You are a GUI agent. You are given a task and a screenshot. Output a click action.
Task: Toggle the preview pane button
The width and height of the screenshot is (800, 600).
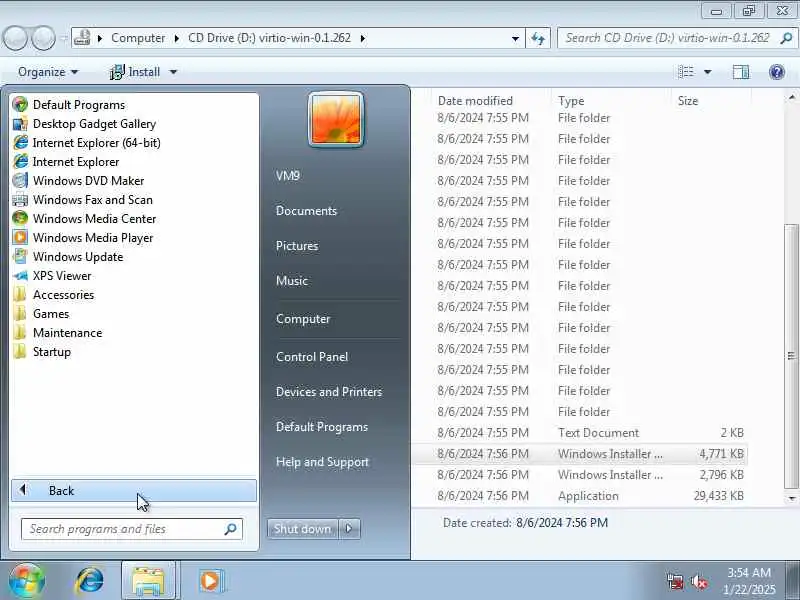pyautogui.click(x=741, y=72)
